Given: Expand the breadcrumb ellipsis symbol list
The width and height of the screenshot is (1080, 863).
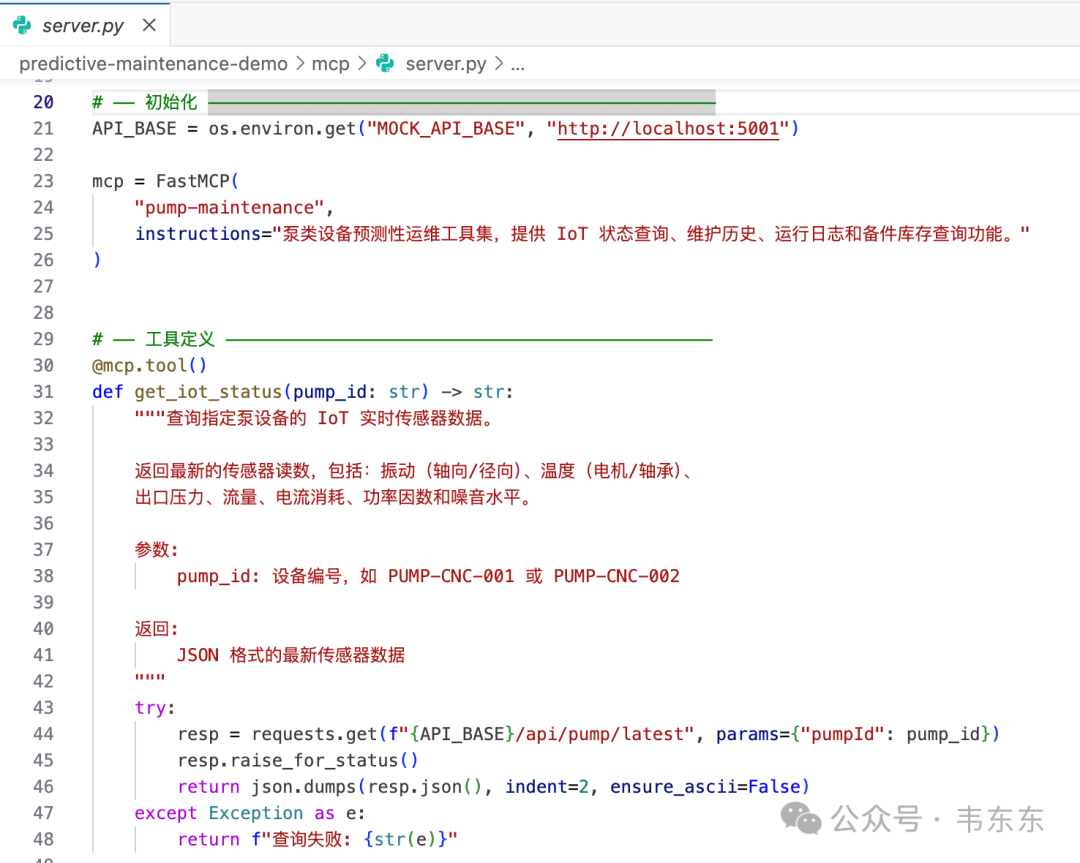Looking at the screenshot, I should point(518,65).
